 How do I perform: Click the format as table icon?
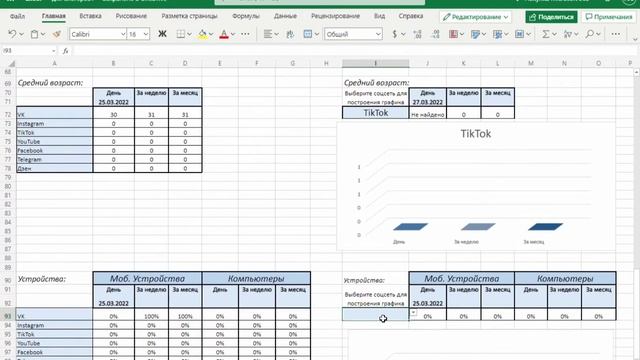point(475,34)
